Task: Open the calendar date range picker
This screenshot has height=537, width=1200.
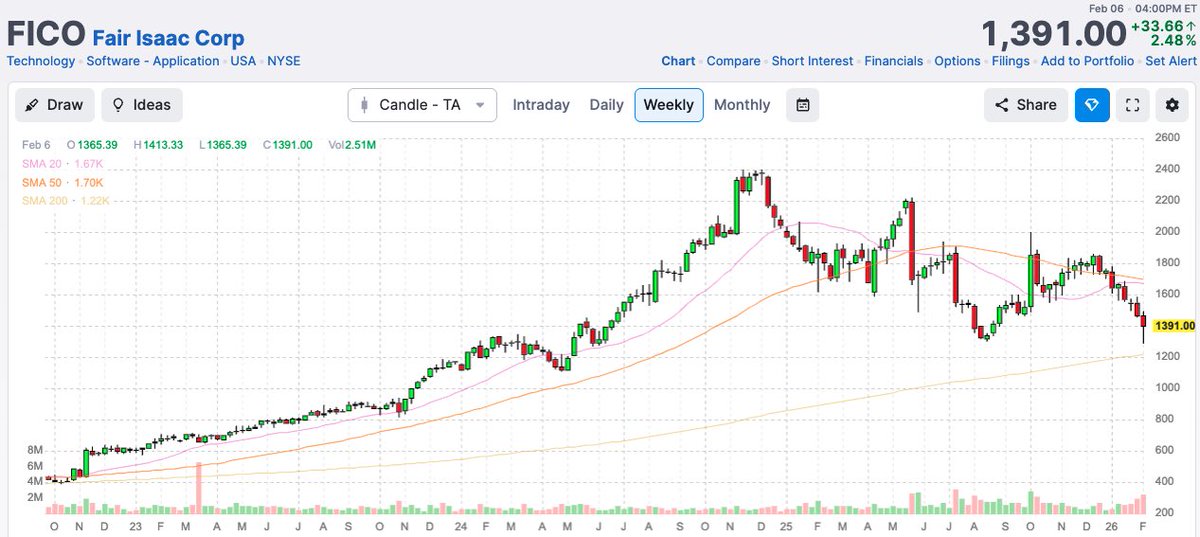Action: (x=803, y=105)
